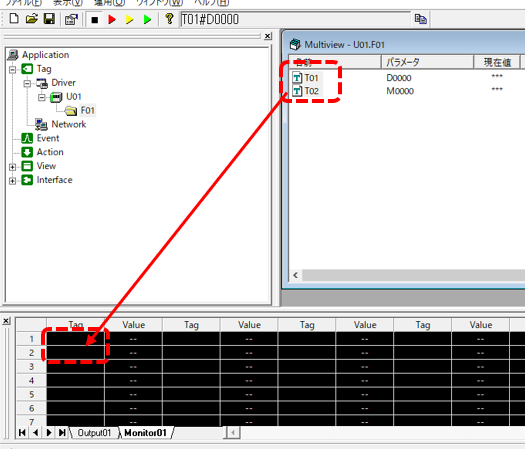The height and width of the screenshot is (449, 525).
Task: Click the red Run arrow
Action: [112, 19]
